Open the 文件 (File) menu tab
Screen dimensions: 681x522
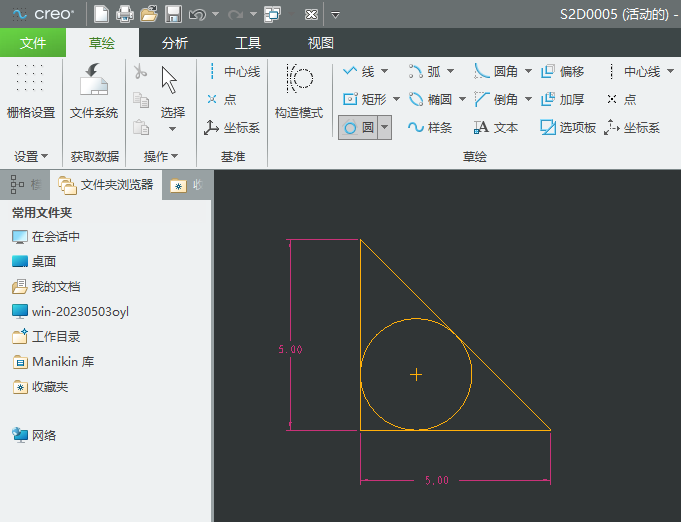click(33, 43)
